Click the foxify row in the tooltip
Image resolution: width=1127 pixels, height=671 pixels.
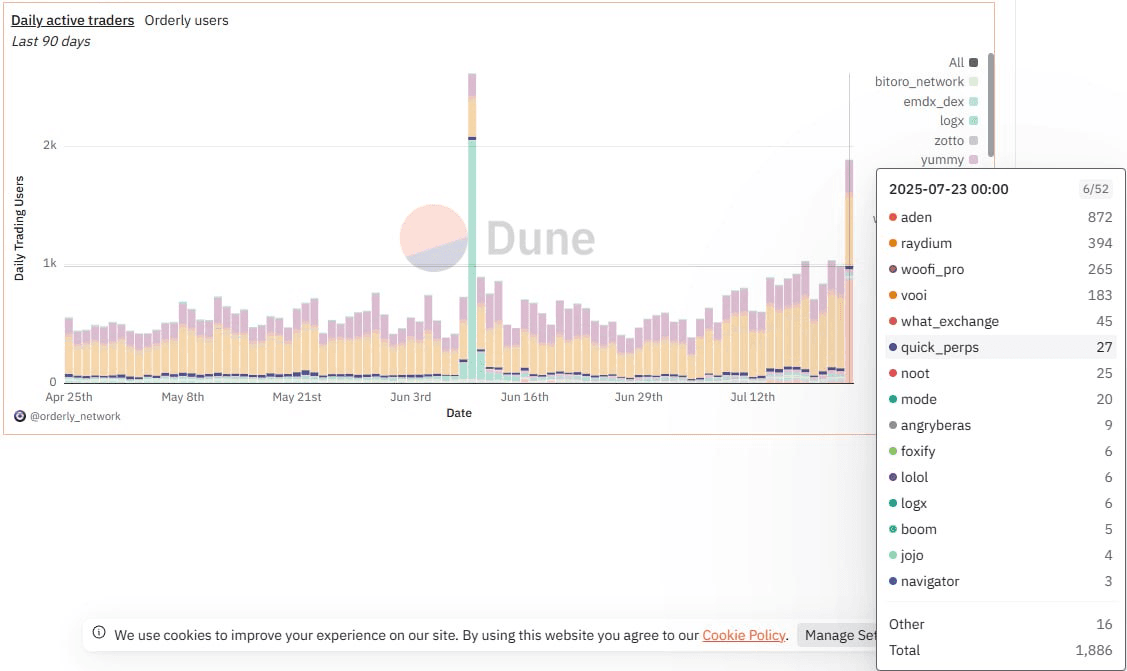[1000, 451]
